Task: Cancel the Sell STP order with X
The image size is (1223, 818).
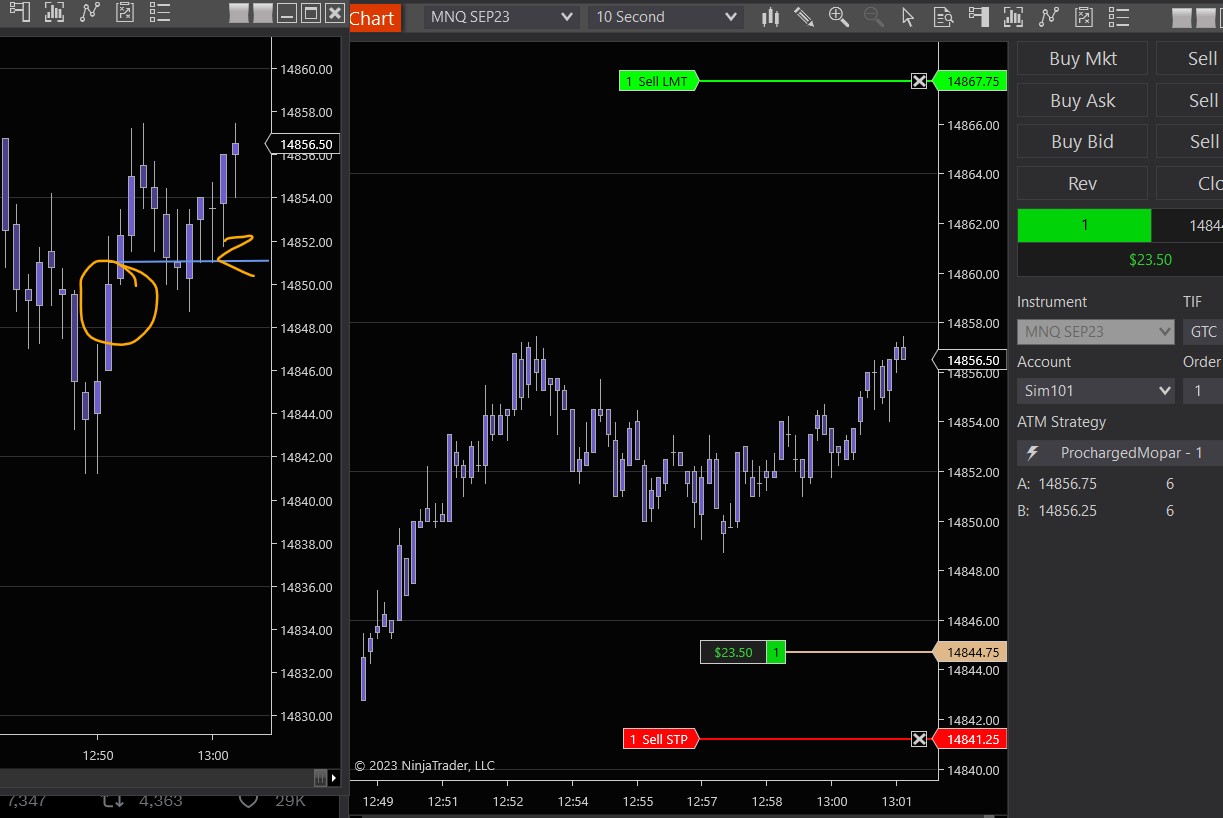Action: tap(919, 739)
